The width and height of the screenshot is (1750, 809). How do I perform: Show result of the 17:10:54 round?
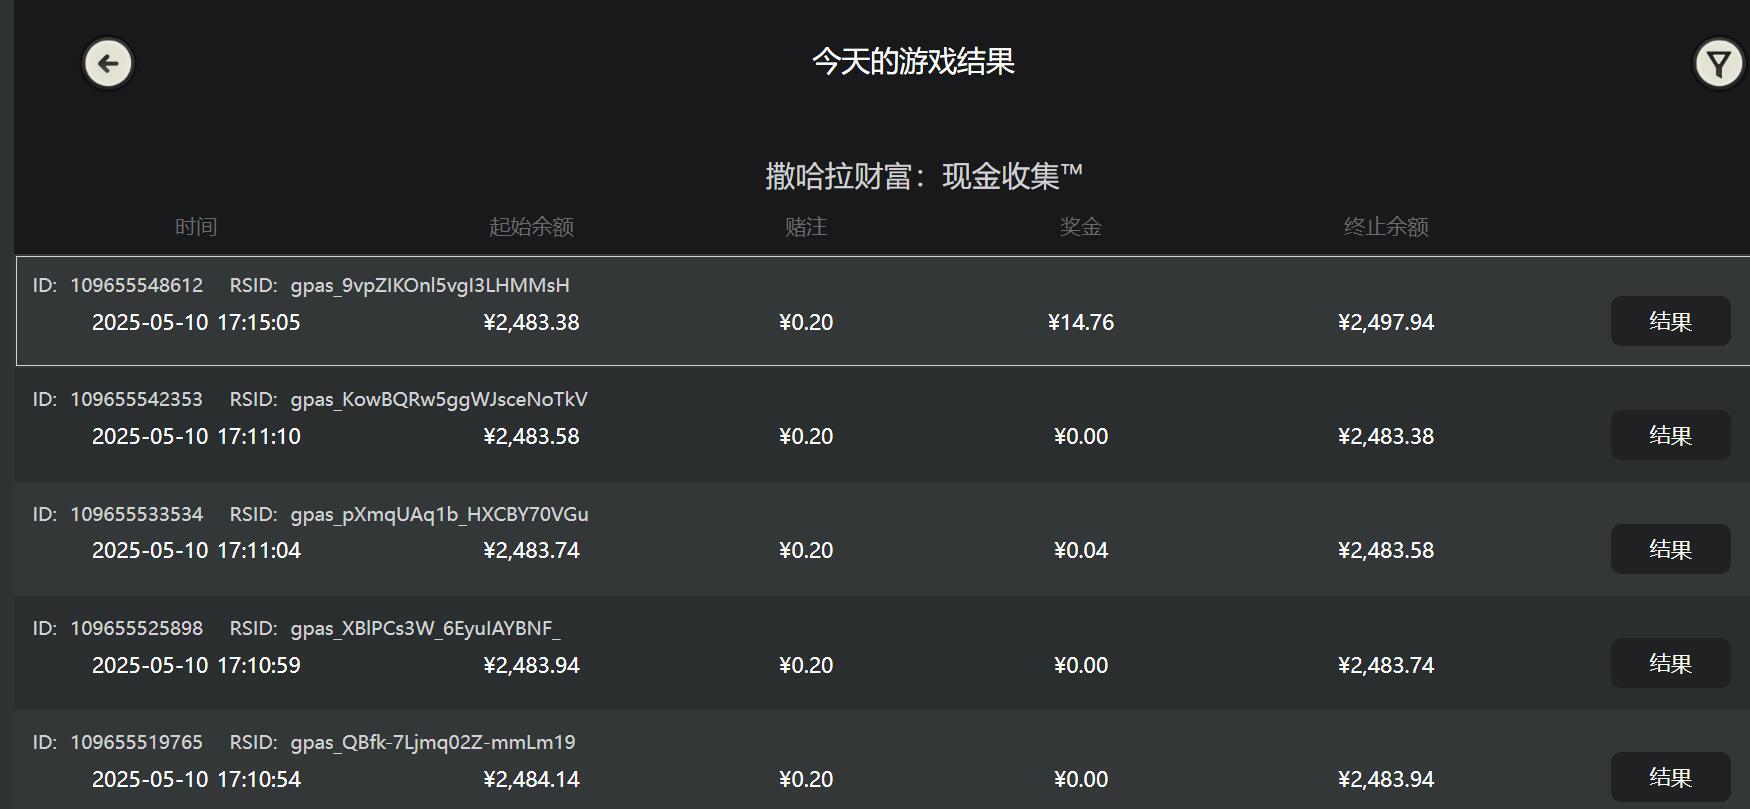tap(1670, 777)
